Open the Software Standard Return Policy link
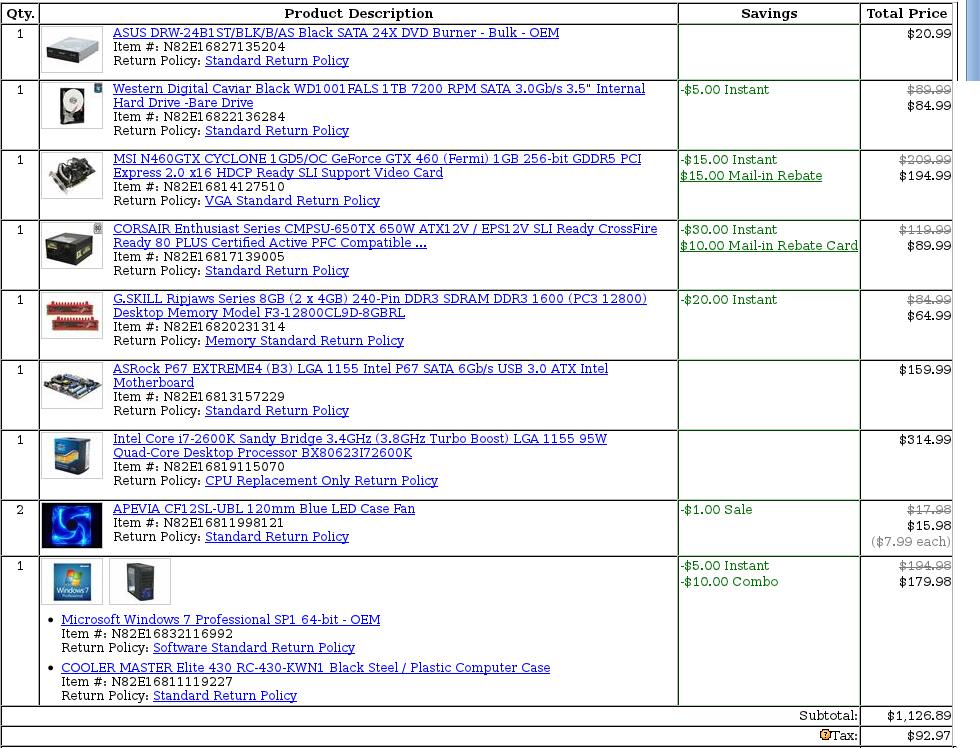 254,647
